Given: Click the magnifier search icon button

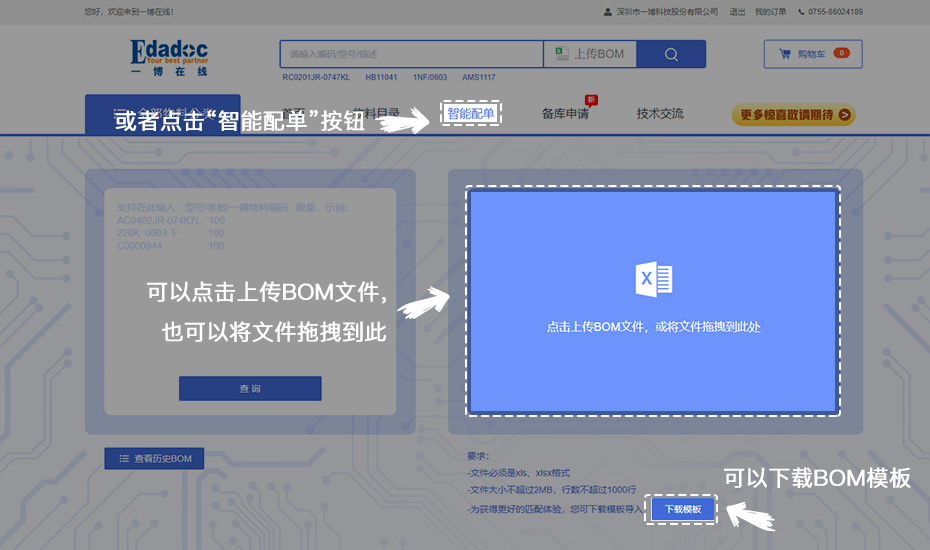Looking at the screenshot, I should pos(671,54).
